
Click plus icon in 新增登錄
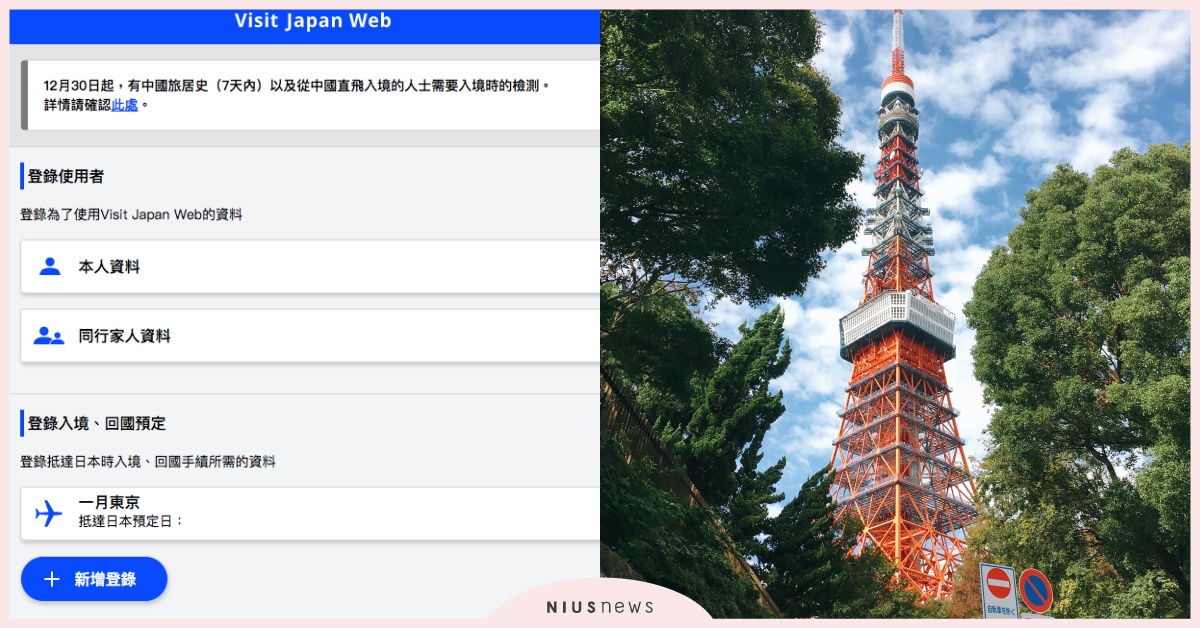click(52, 579)
